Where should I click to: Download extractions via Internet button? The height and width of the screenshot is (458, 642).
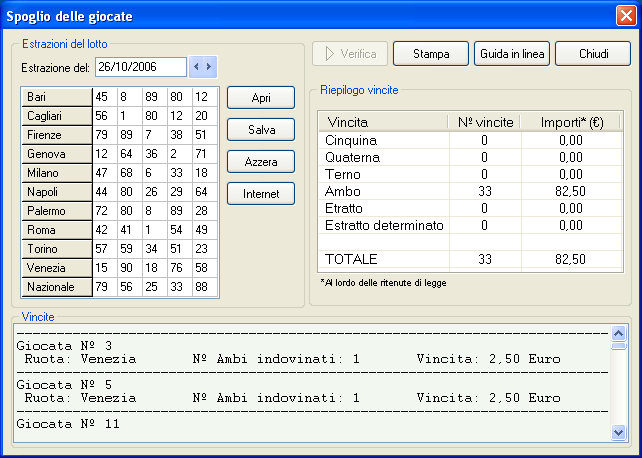pyautogui.click(x=260, y=194)
